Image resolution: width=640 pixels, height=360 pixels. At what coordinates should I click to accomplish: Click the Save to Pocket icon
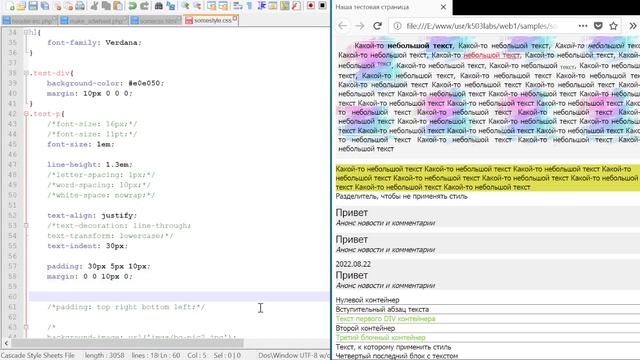click(598, 26)
